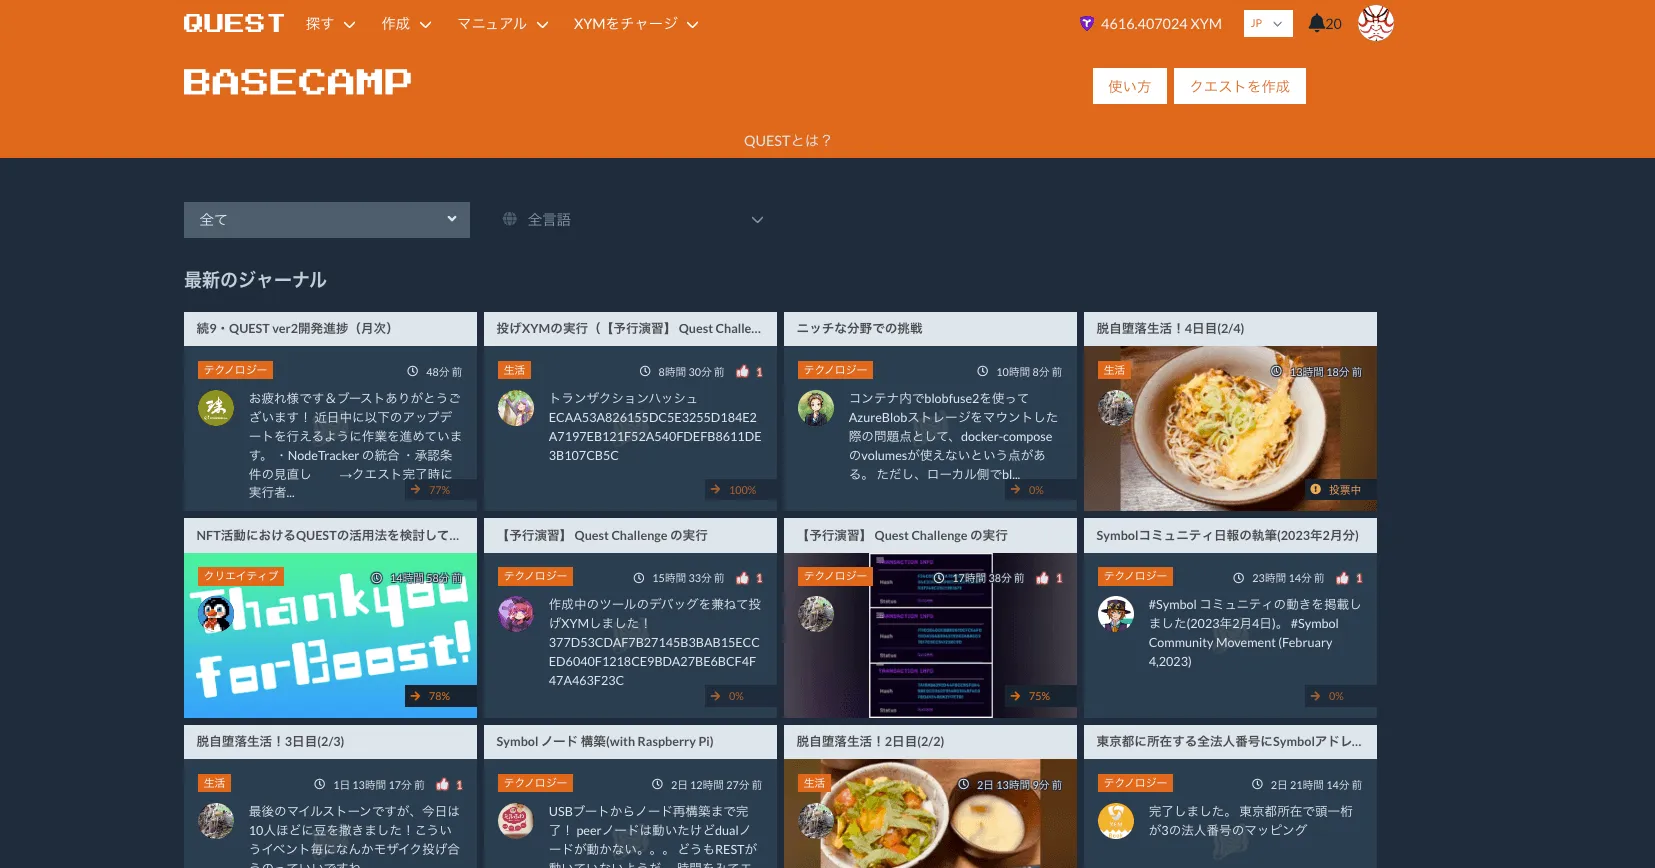The width and height of the screenshot is (1655, 868).
Task: Open journal NFT活動におけるQUESTの活用法
Action: click(330, 535)
